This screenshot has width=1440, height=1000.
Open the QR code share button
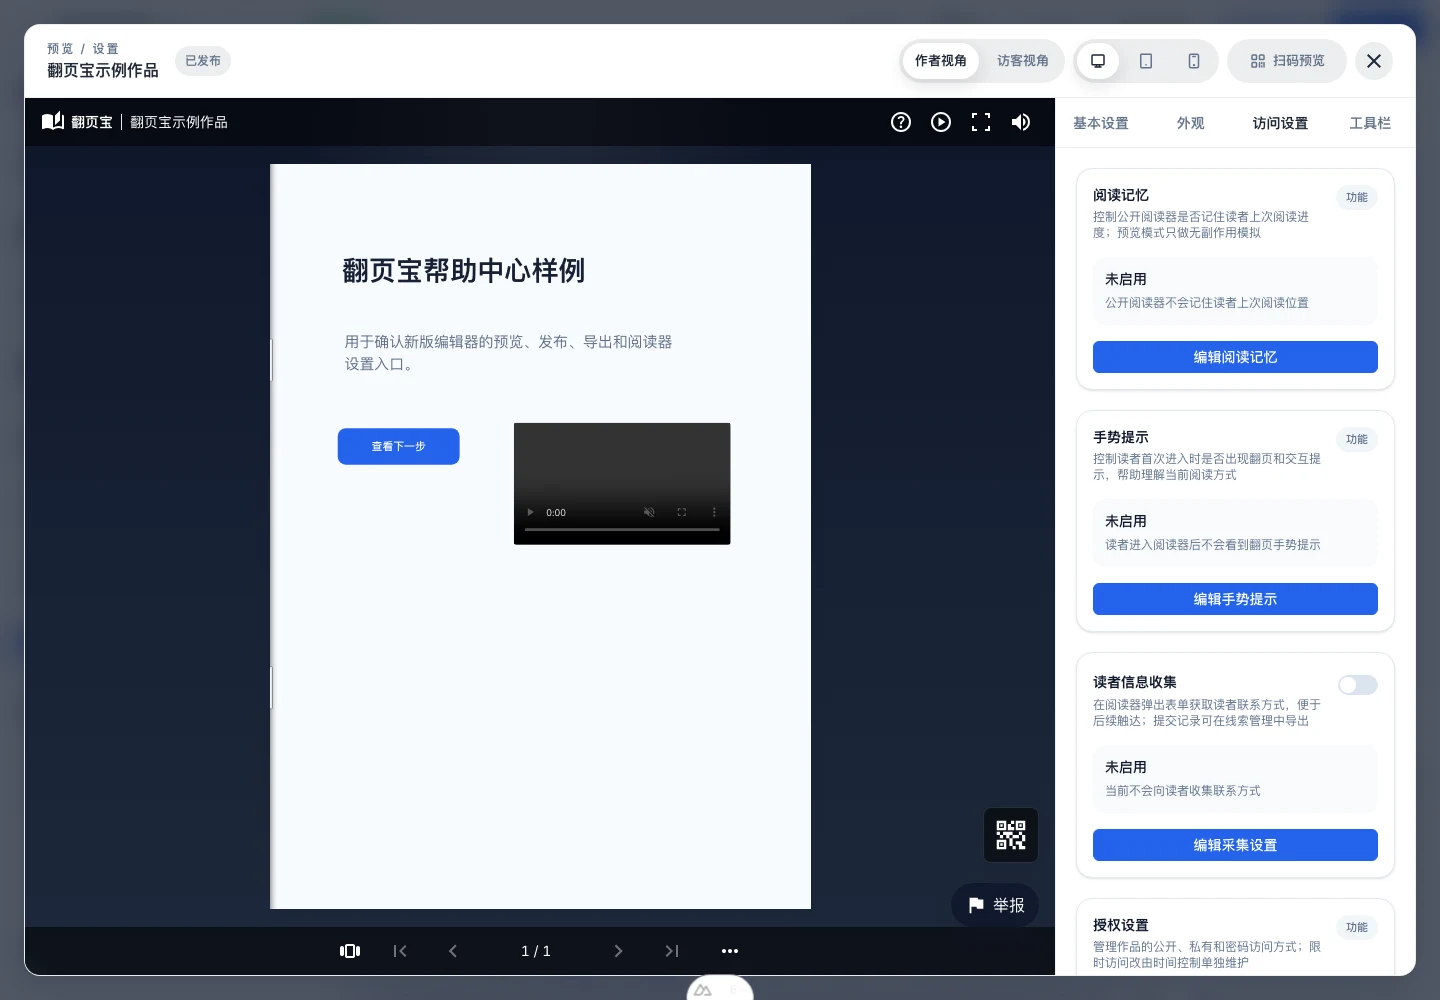[x=1011, y=835]
